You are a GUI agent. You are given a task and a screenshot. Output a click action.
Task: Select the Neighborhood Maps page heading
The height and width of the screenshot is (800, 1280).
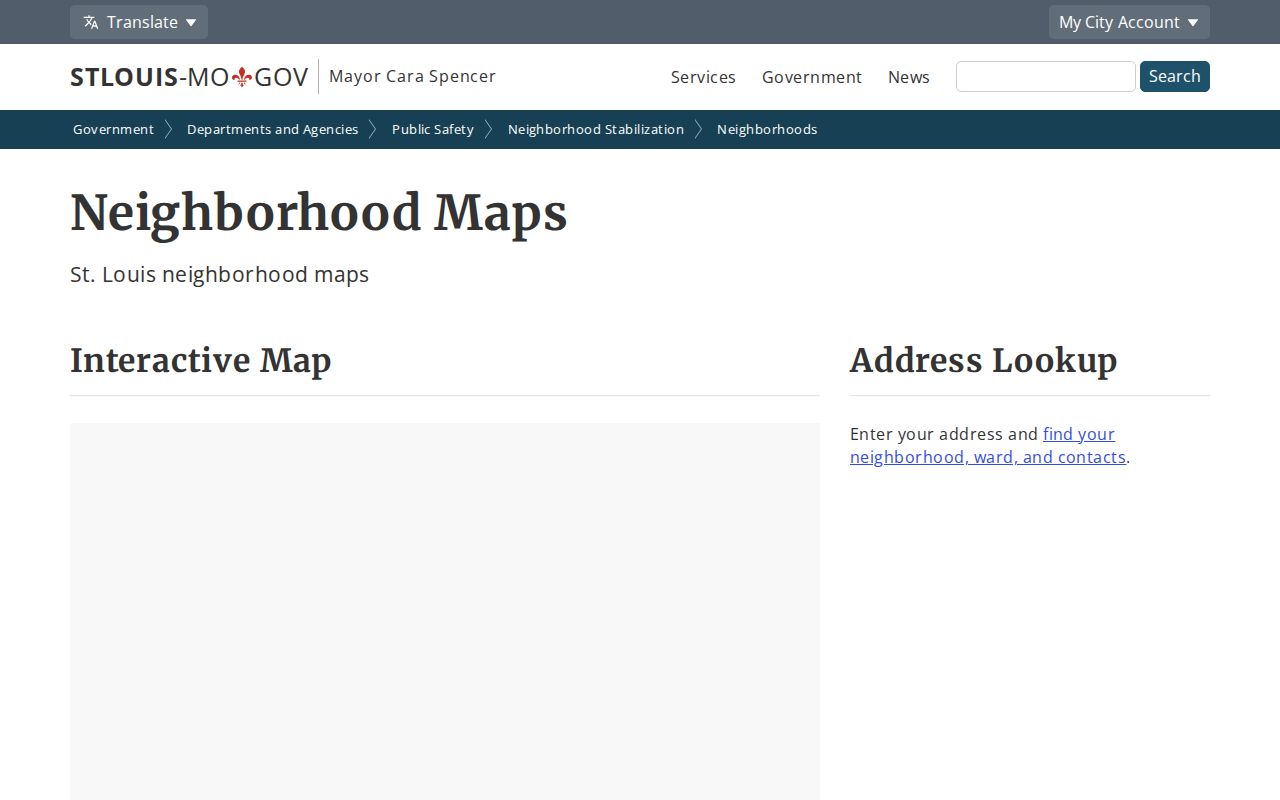click(319, 213)
